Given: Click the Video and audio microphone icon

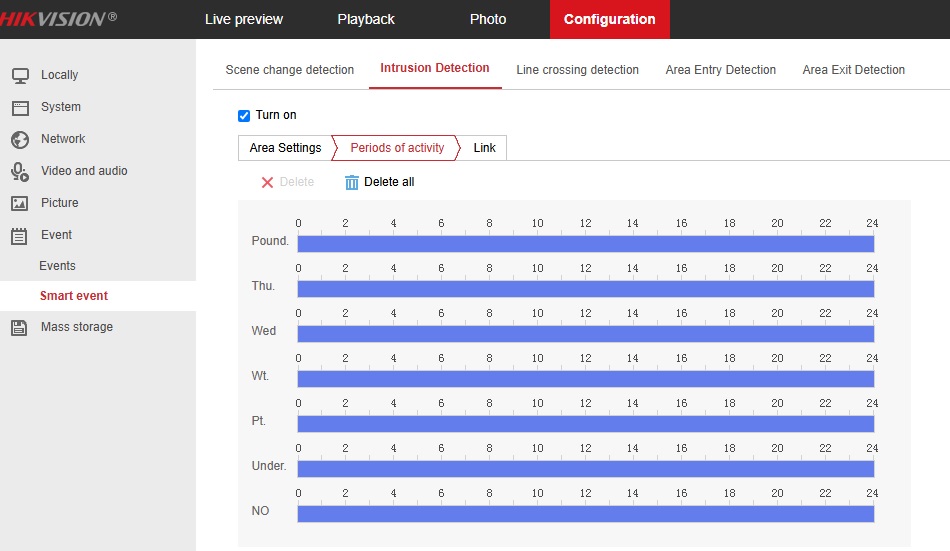Looking at the screenshot, I should pos(20,171).
